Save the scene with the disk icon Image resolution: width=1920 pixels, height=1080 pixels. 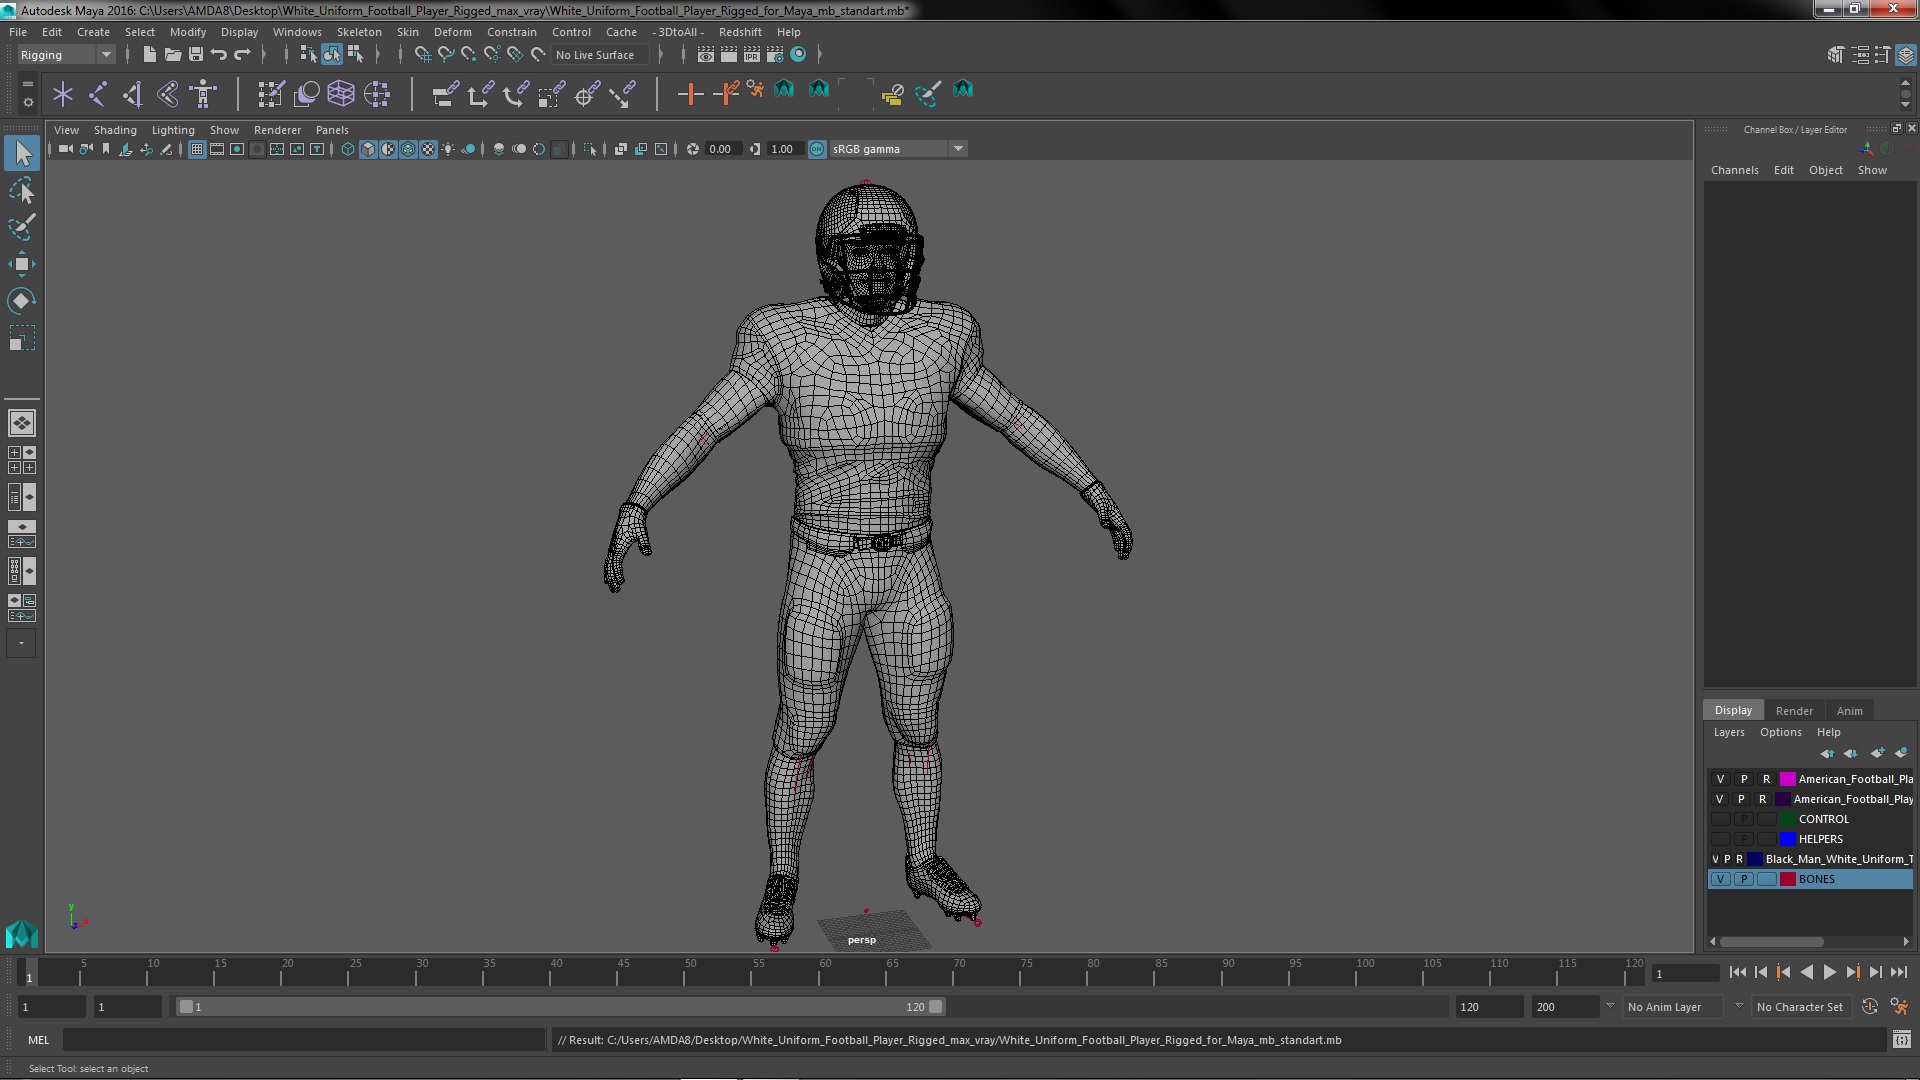pyautogui.click(x=196, y=55)
